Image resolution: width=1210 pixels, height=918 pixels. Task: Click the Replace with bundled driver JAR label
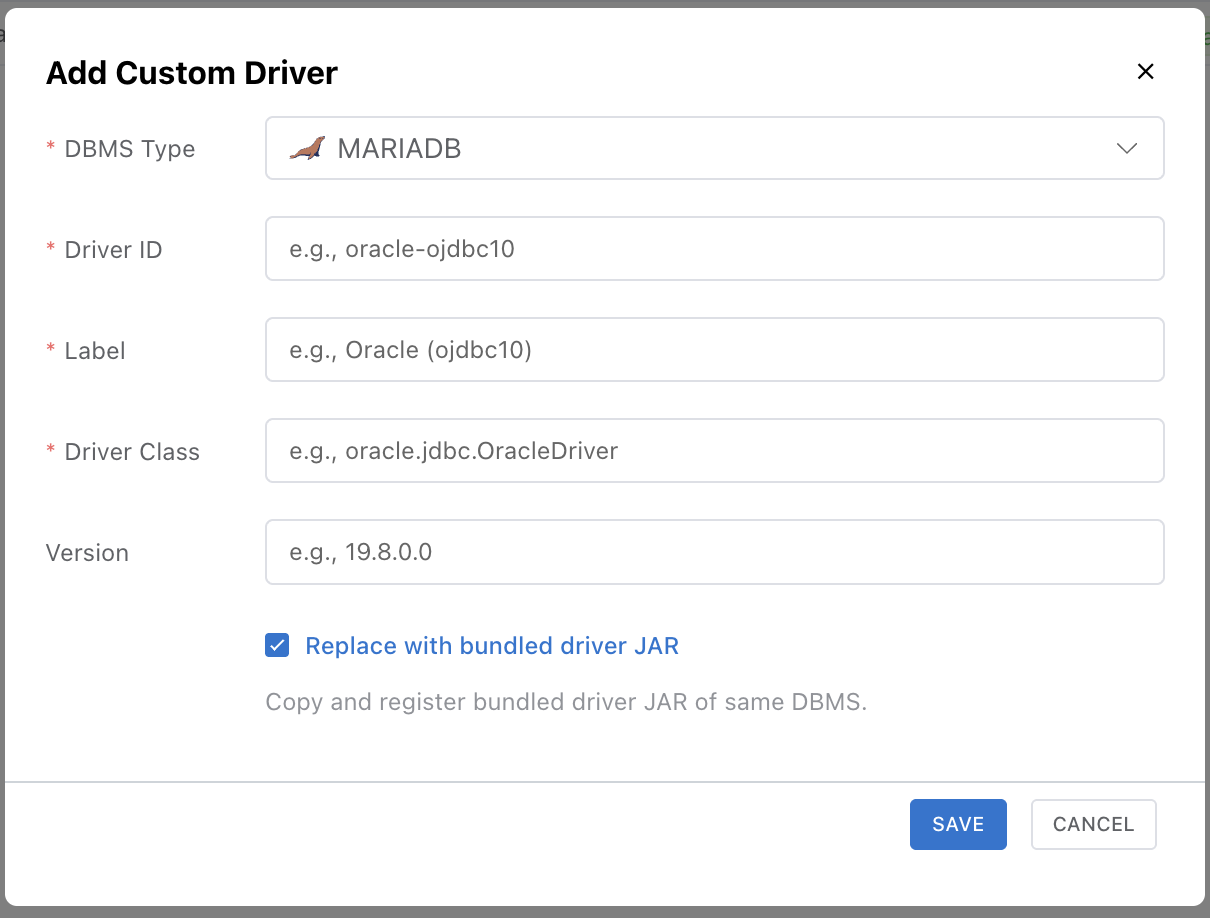(x=492, y=646)
